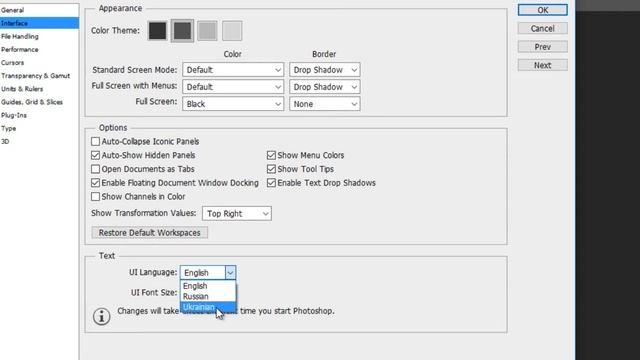Image resolution: width=640 pixels, height=360 pixels.
Task: Click Restore Default Workspaces button
Action: tap(149, 233)
